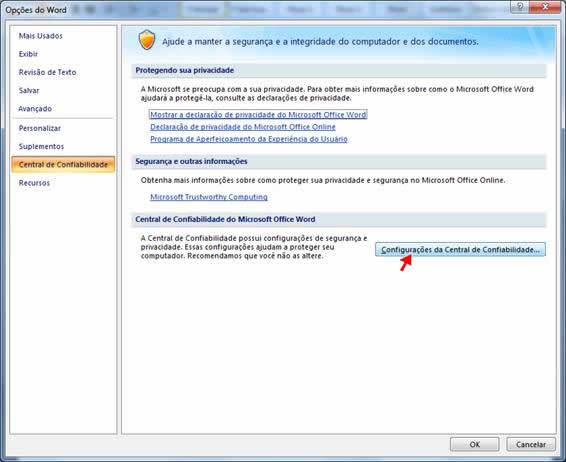Screen dimensions: 566x462
Task: Select Central de Confiabilidade in the sidebar
Action: (x=63, y=165)
